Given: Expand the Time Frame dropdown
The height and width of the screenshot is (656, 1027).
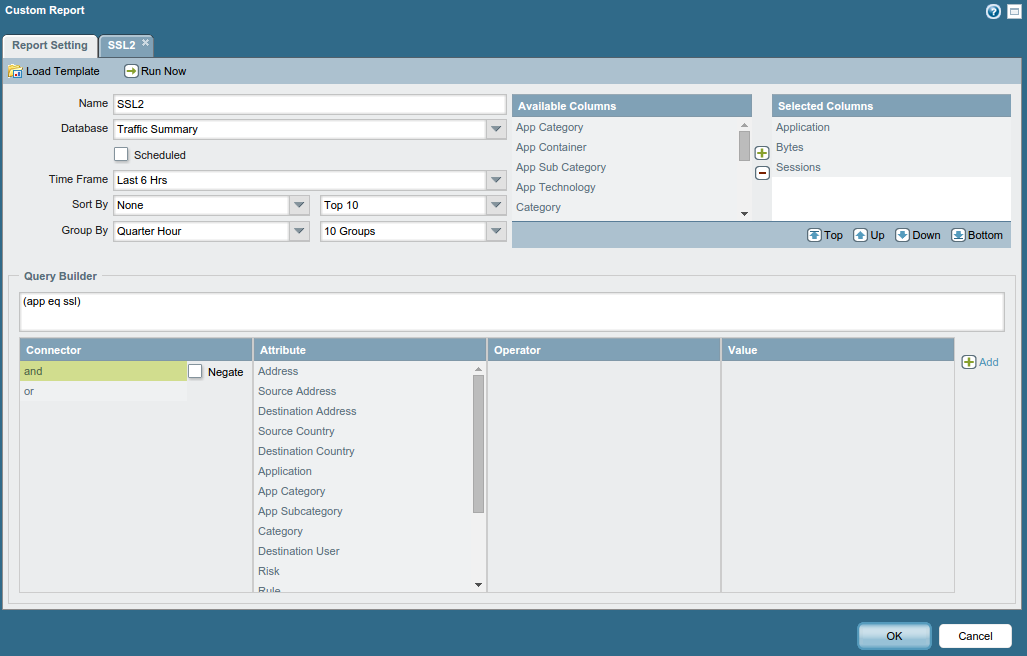Looking at the screenshot, I should 496,180.
